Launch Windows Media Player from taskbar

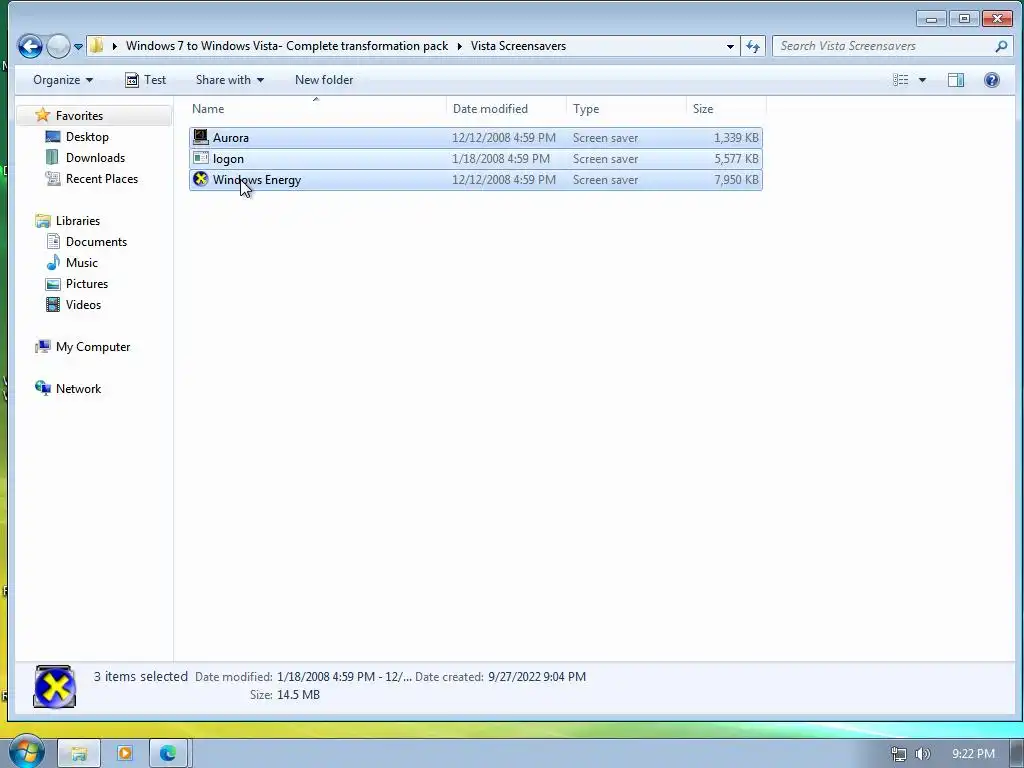click(x=124, y=754)
